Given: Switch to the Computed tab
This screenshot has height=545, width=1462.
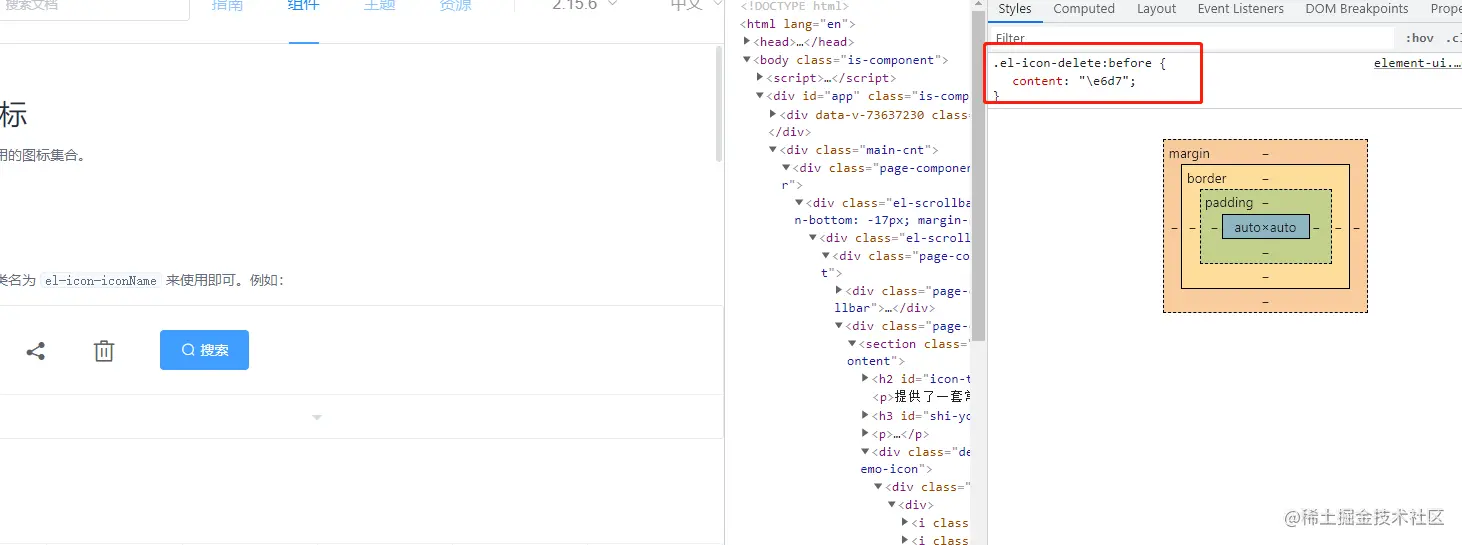Looking at the screenshot, I should 1083,9.
